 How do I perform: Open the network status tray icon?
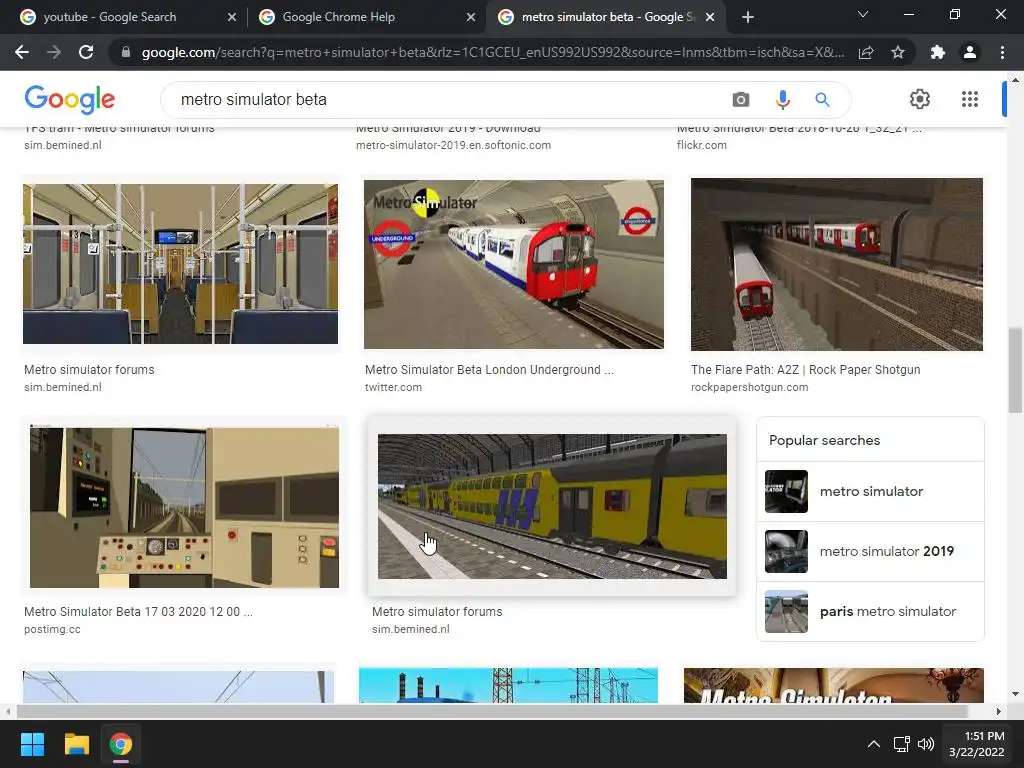coord(902,744)
